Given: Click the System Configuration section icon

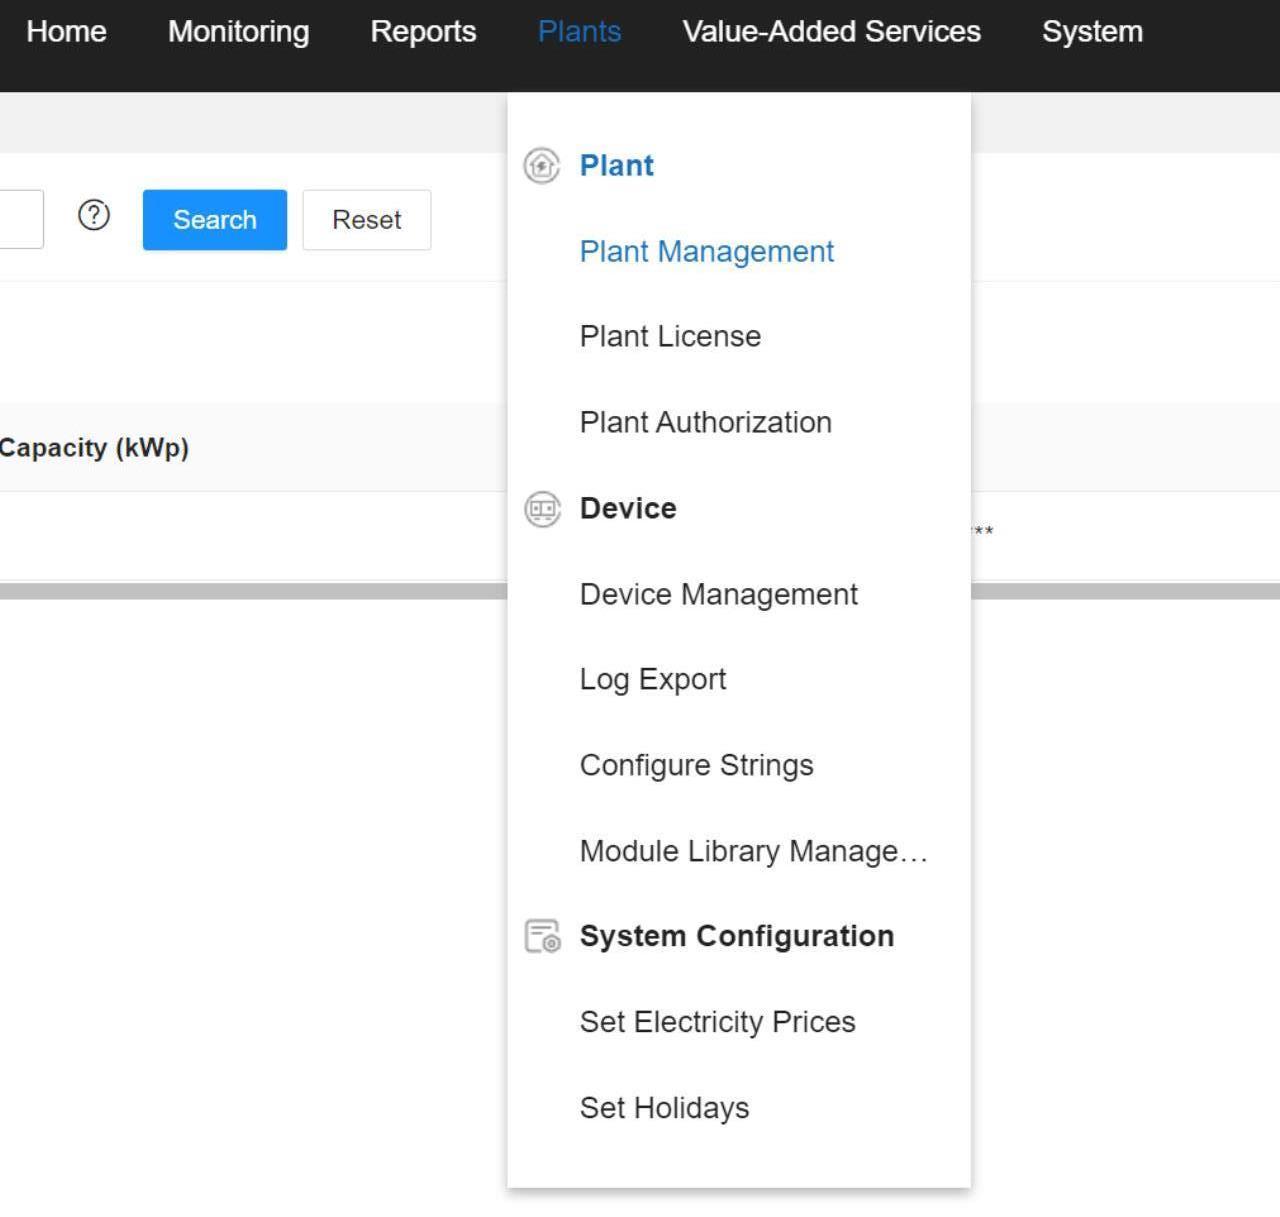Looking at the screenshot, I should click(x=542, y=937).
